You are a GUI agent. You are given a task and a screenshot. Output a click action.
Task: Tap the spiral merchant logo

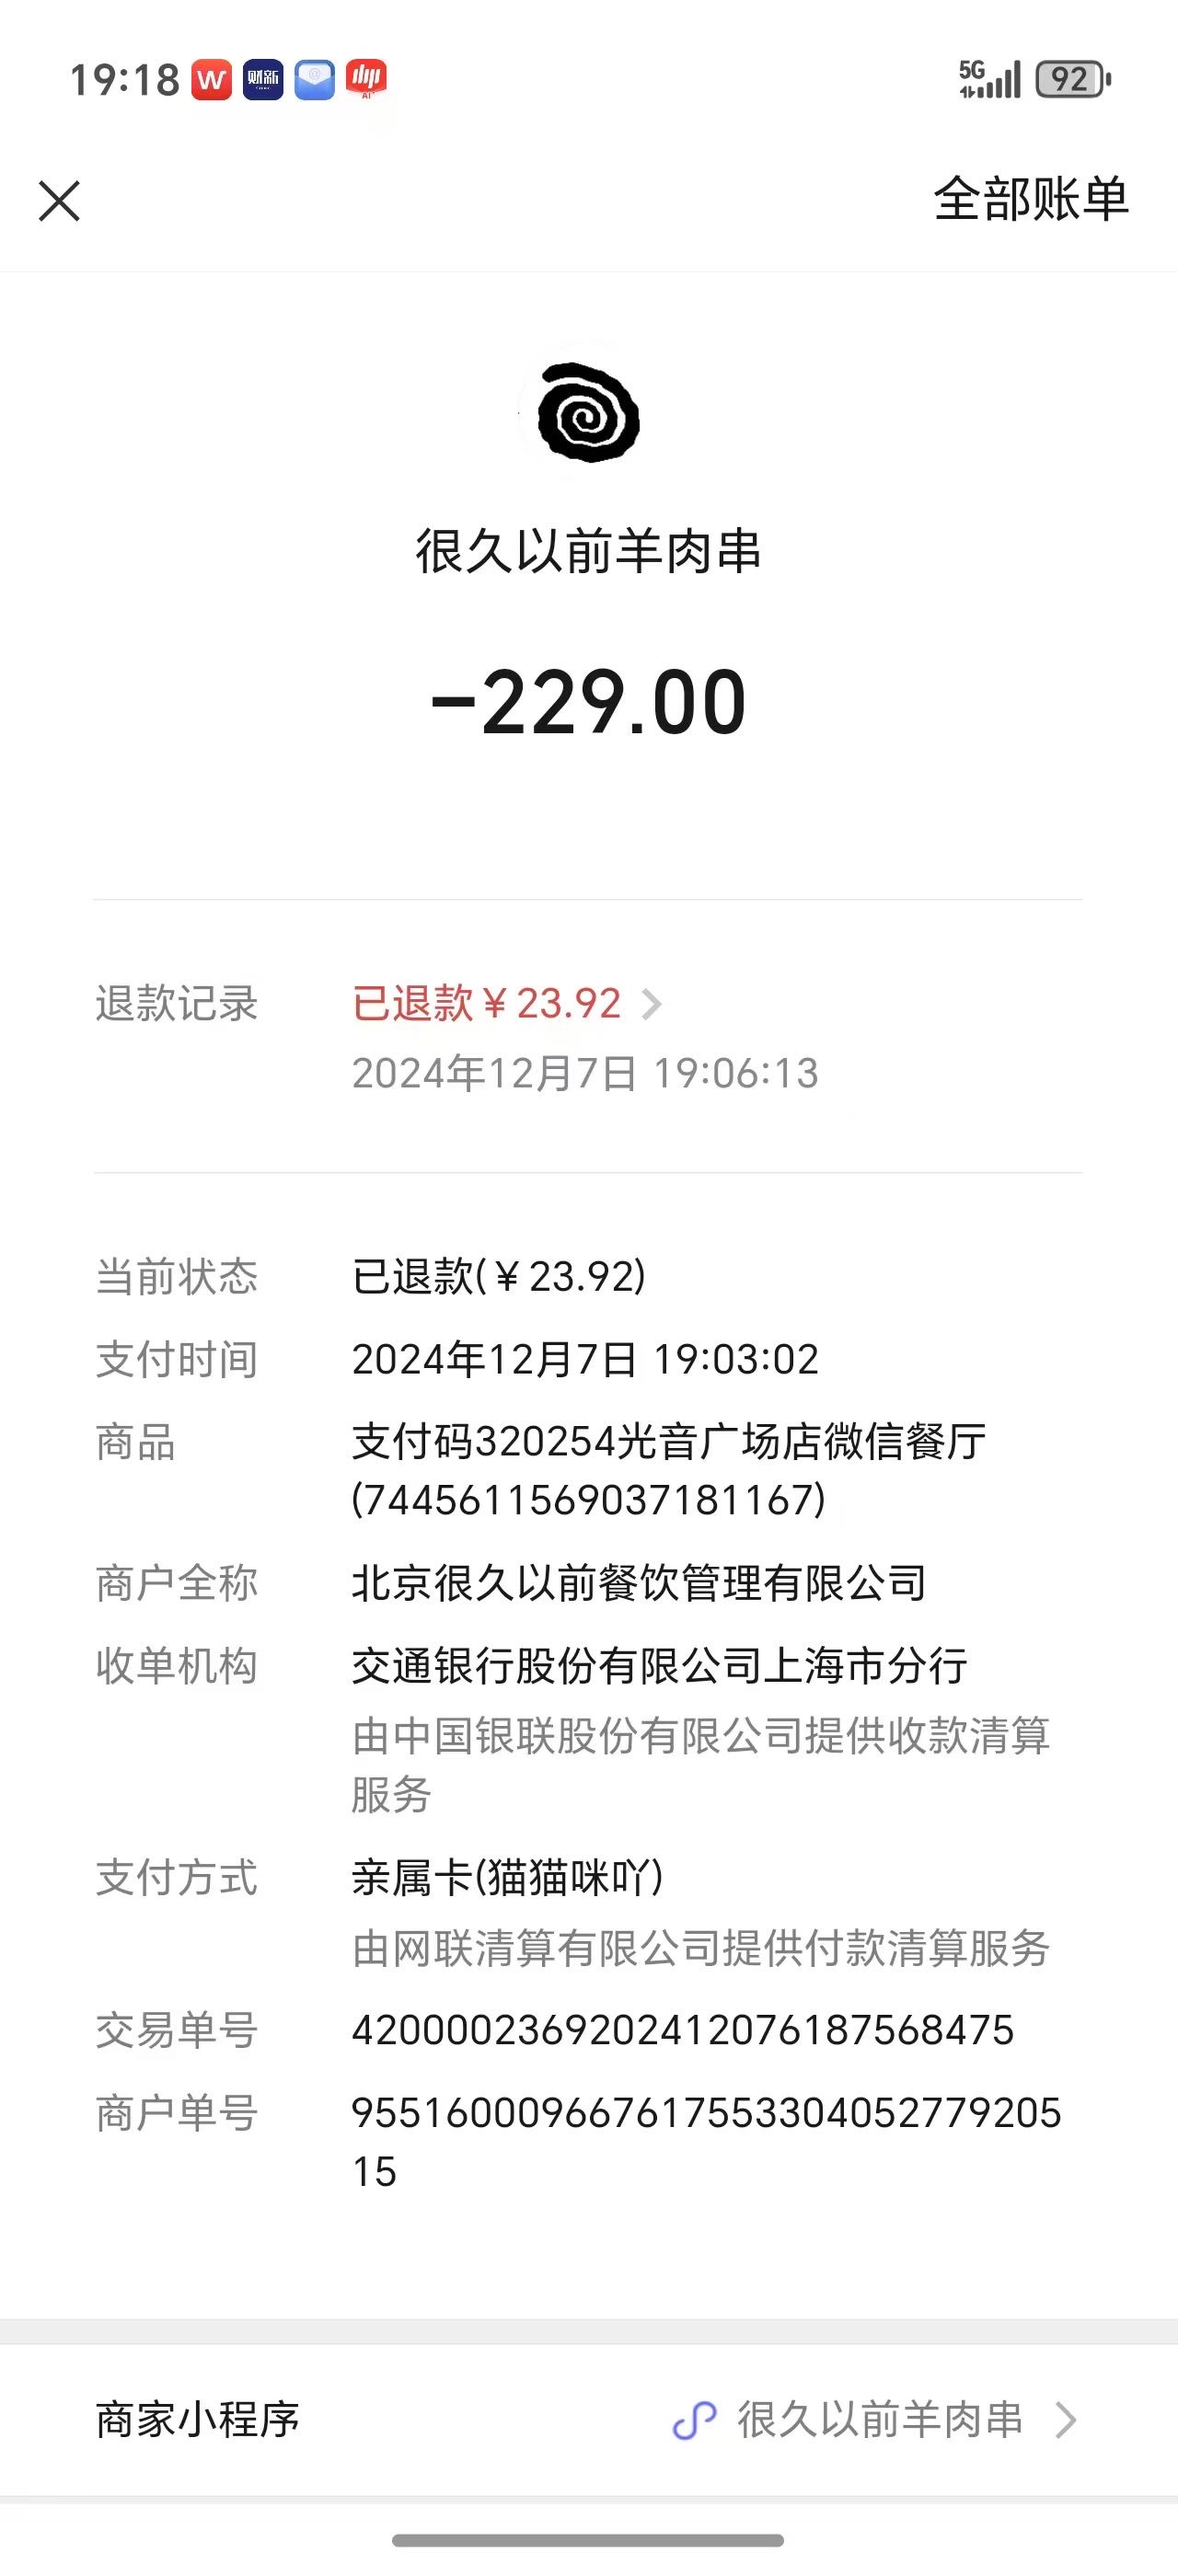click(588, 412)
